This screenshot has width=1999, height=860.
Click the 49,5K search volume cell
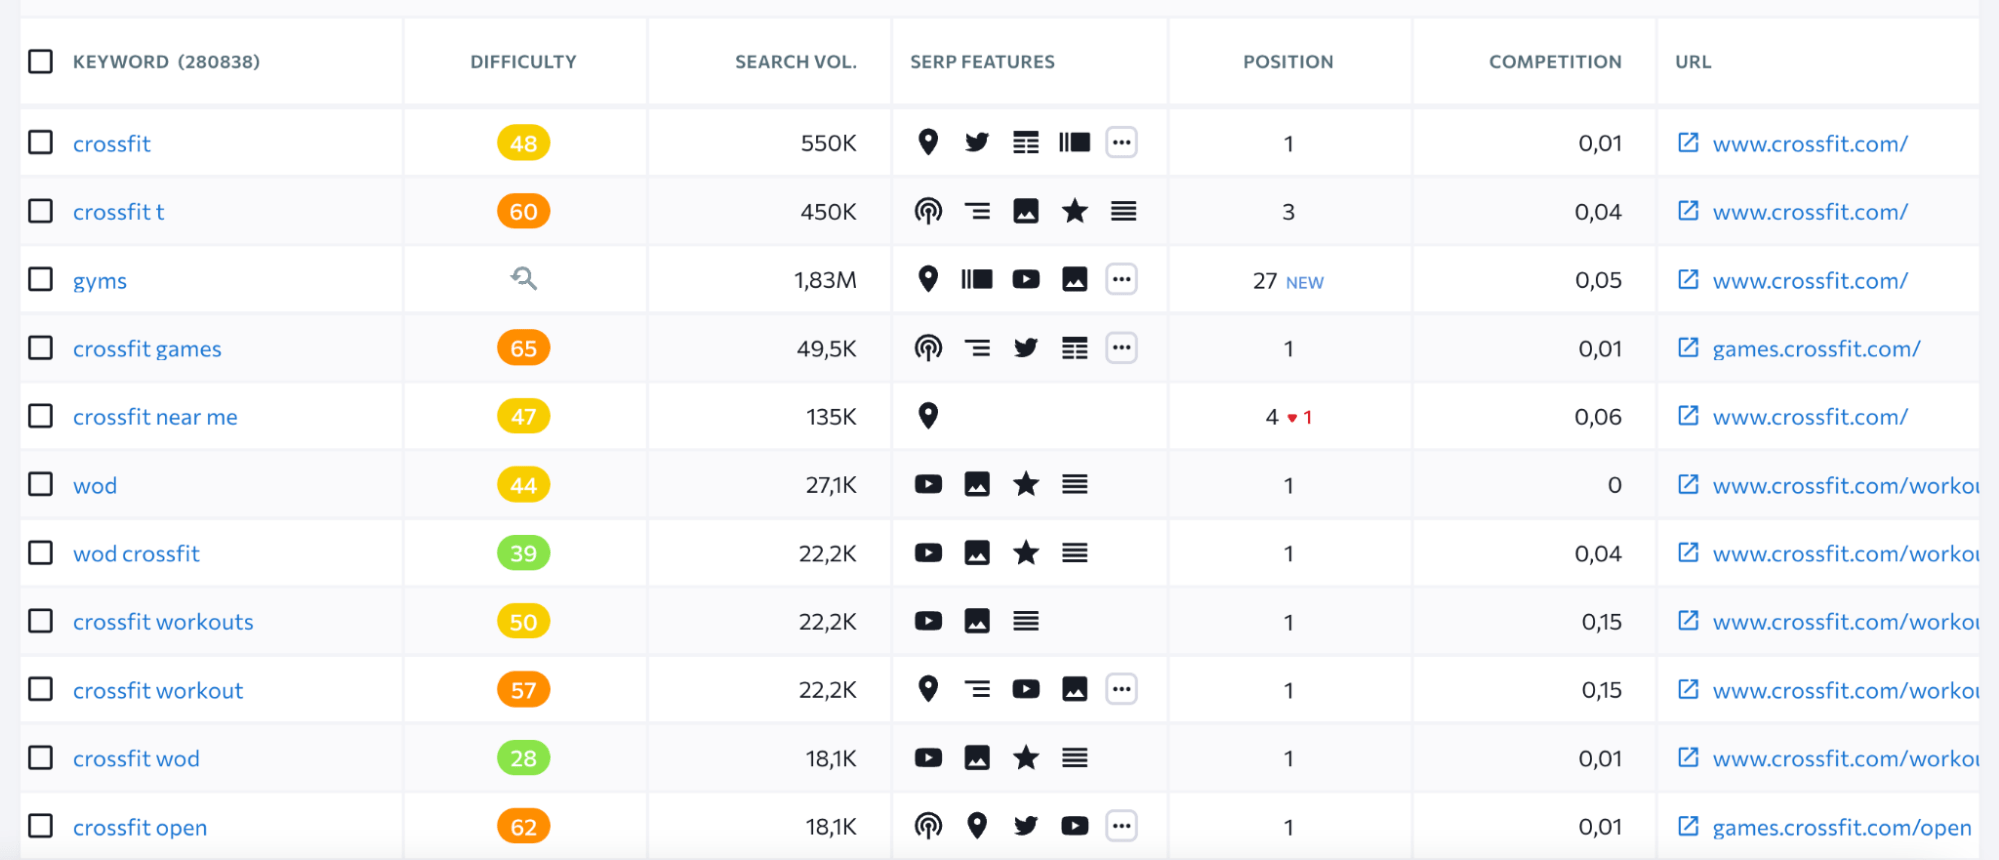coord(826,349)
